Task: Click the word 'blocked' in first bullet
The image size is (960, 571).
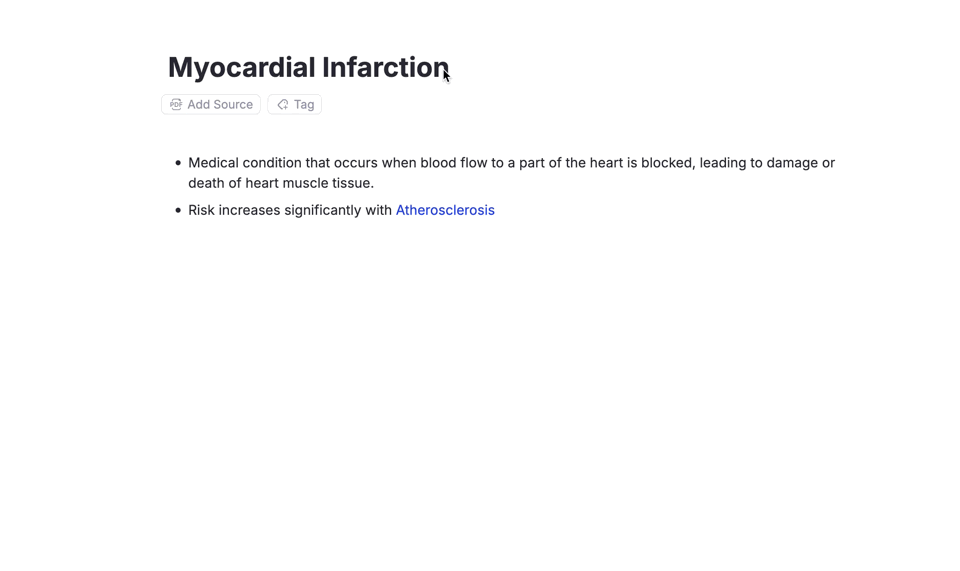Action: pyautogui.click(x=667, y=163)
